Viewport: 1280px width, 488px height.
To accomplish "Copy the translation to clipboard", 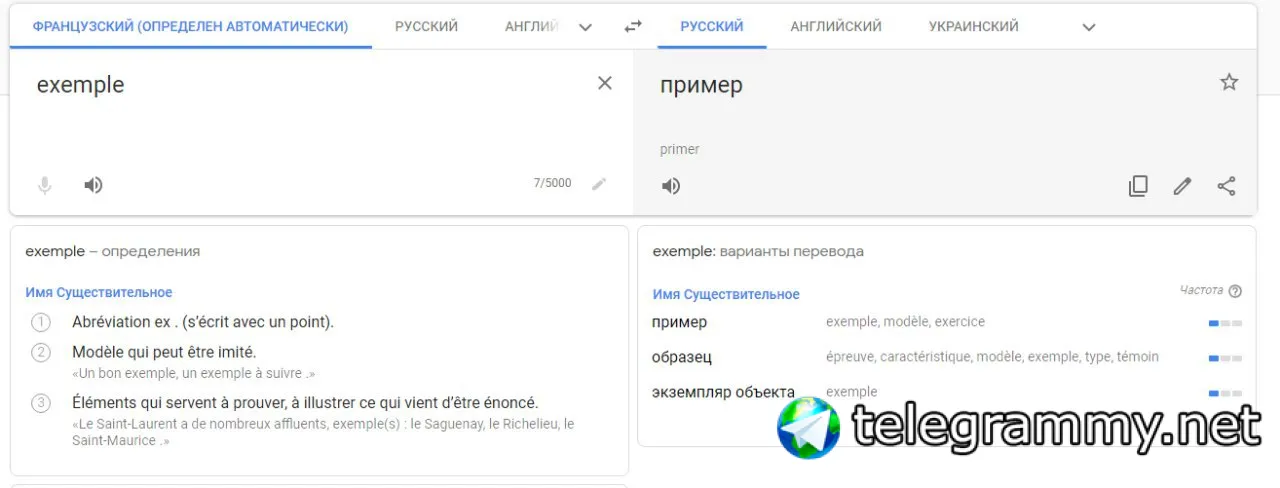I will tap(1138, 186).
